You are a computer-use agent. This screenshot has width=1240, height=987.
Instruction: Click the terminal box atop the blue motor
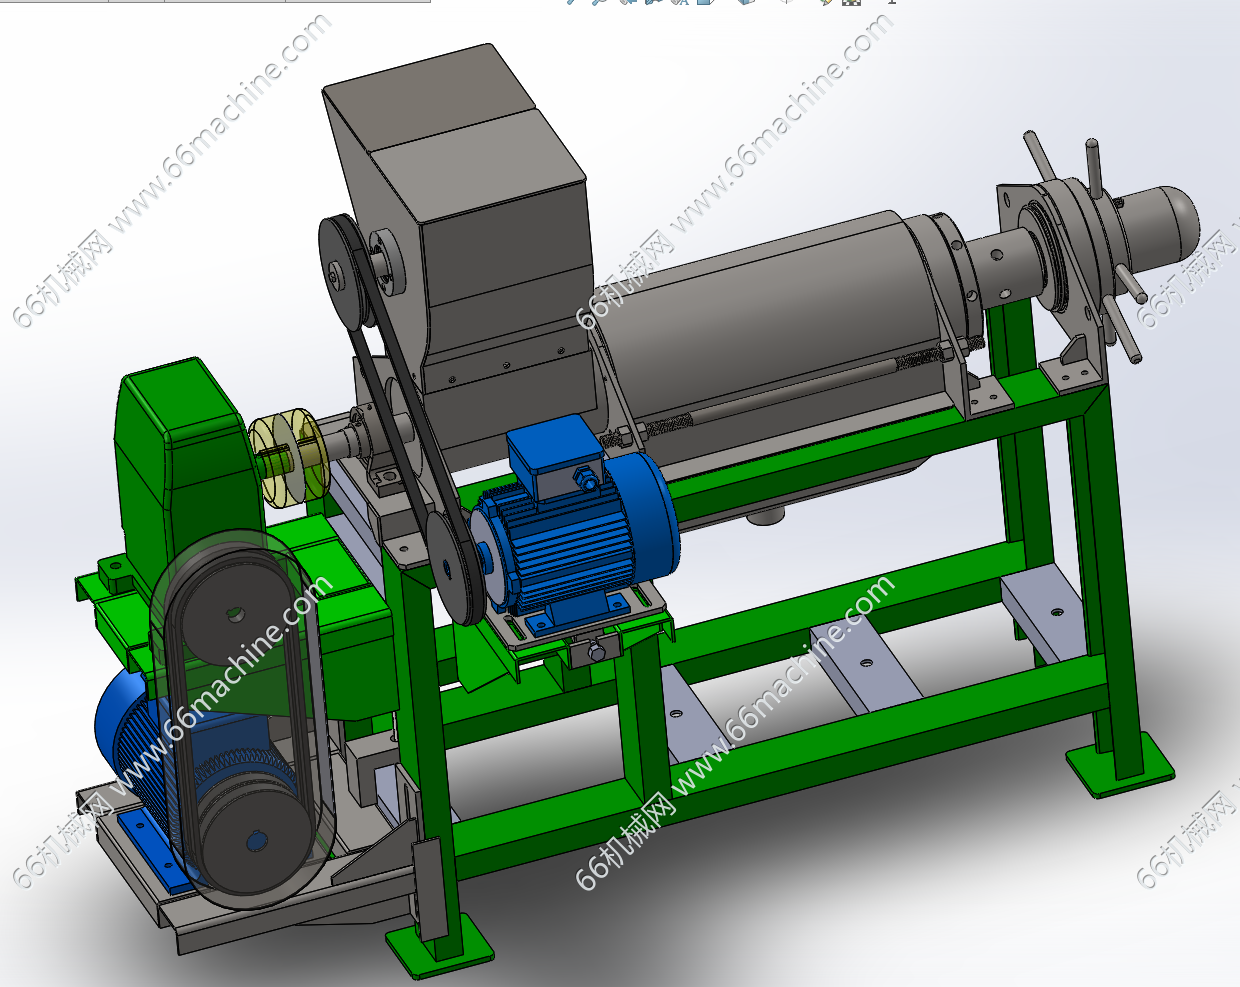[552, 456]
